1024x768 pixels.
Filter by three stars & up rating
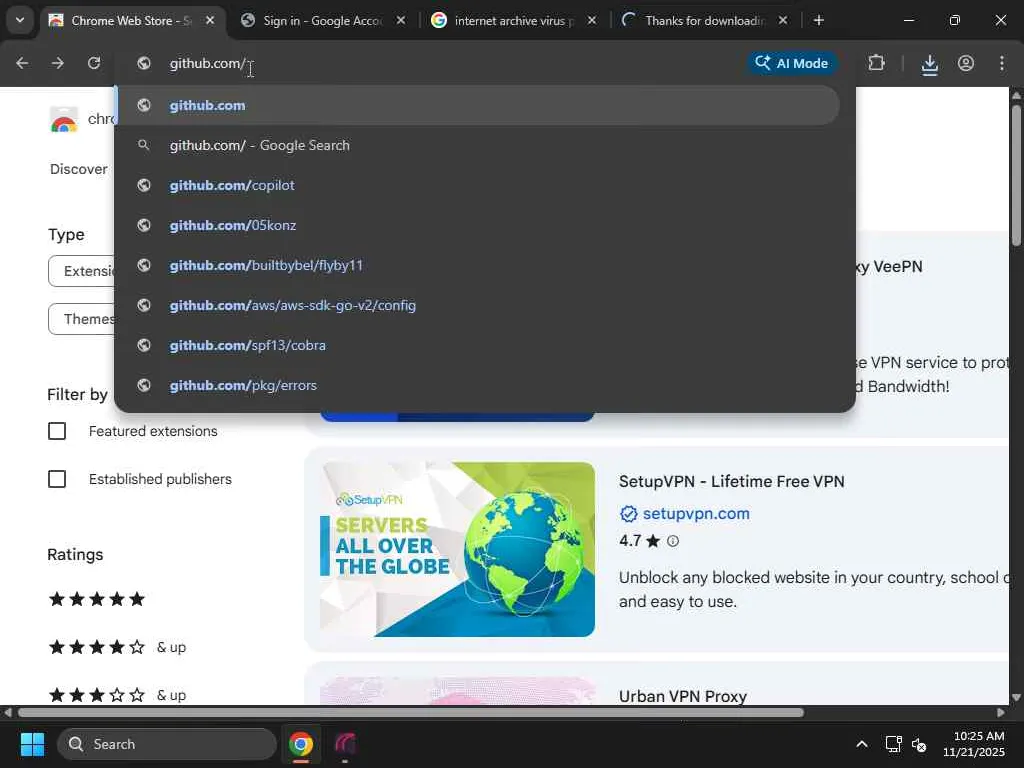click(x=118, y=695)
